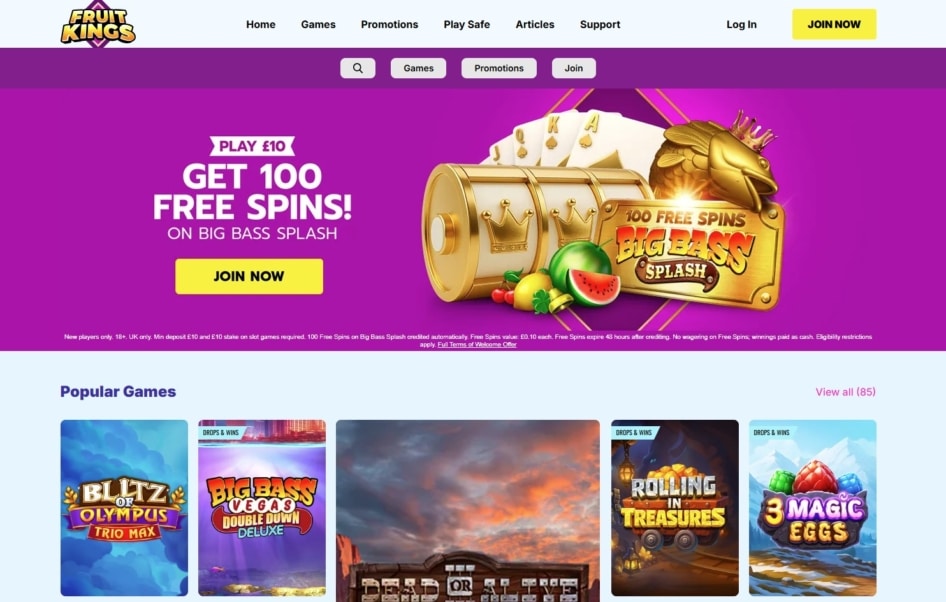Open the 3 Magic Eggs game
Screen dimensions: 946x602
[x=812, y=508]
